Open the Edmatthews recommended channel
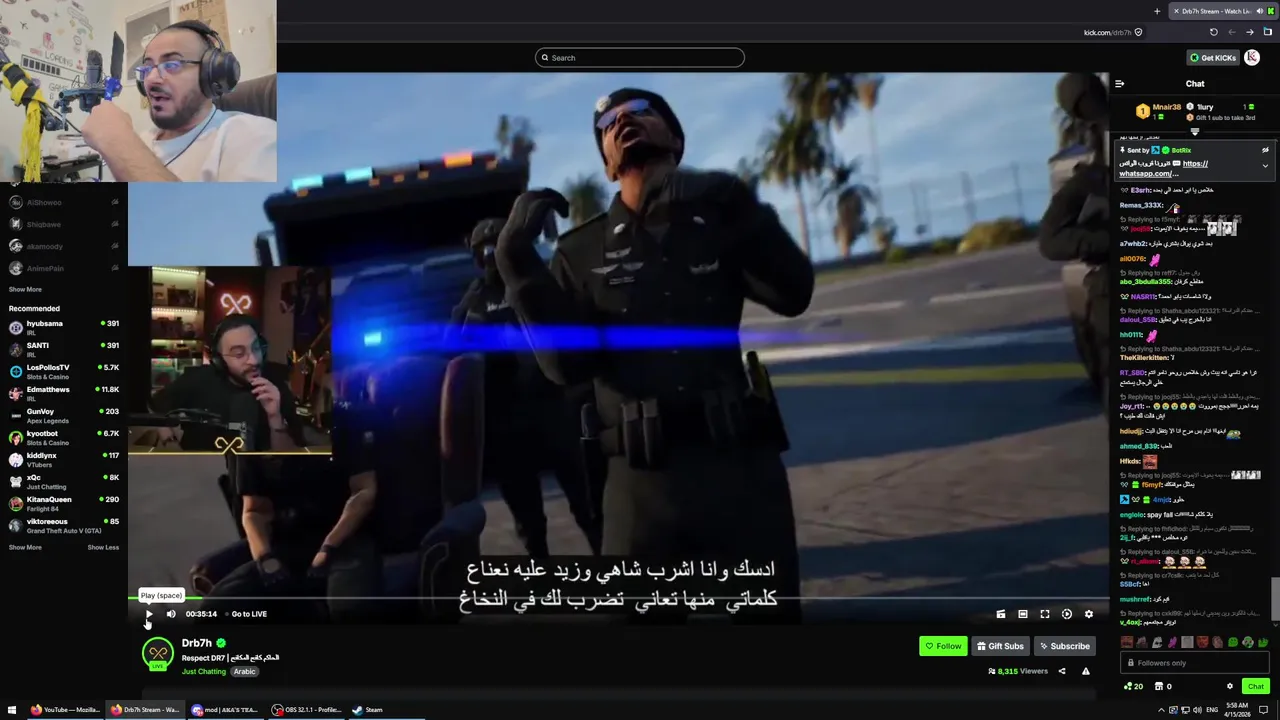The image size is (1280, 720). tap(64, 393)
